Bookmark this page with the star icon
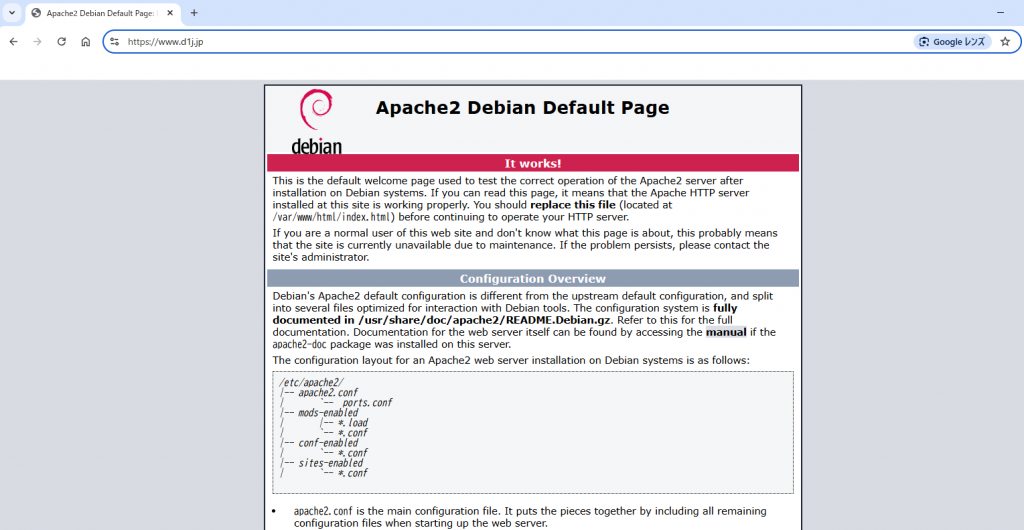This screenshot has width=1024, height=530. click(x=1005, y=42)
